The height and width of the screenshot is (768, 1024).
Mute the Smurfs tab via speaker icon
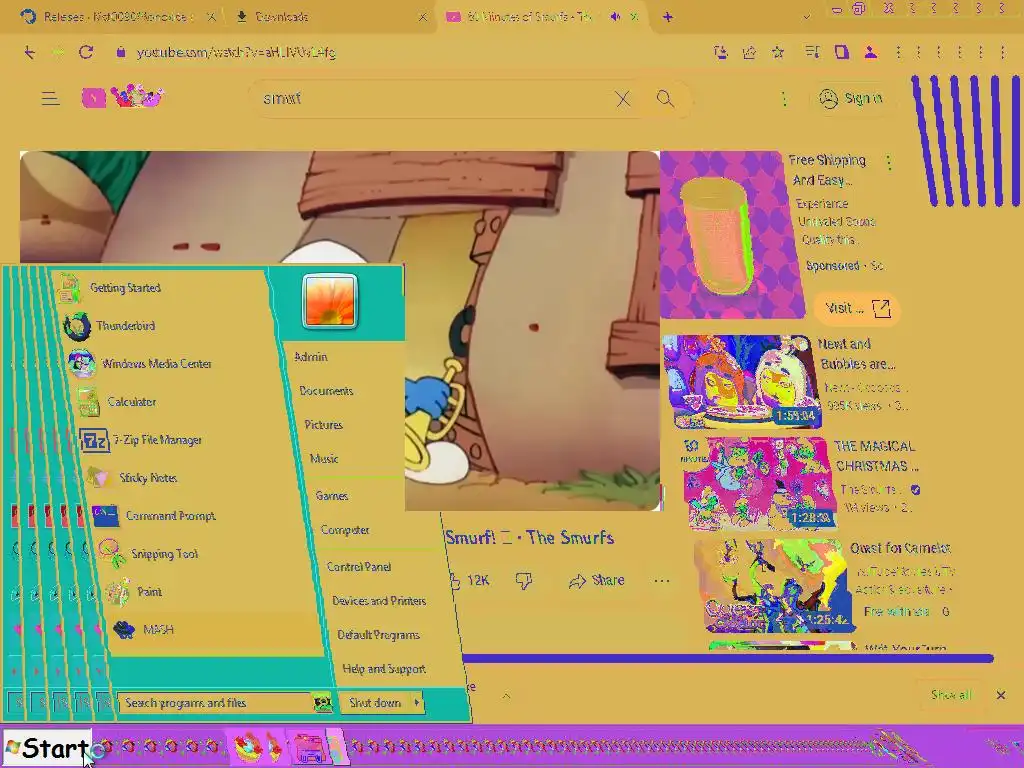click(615, 17)
